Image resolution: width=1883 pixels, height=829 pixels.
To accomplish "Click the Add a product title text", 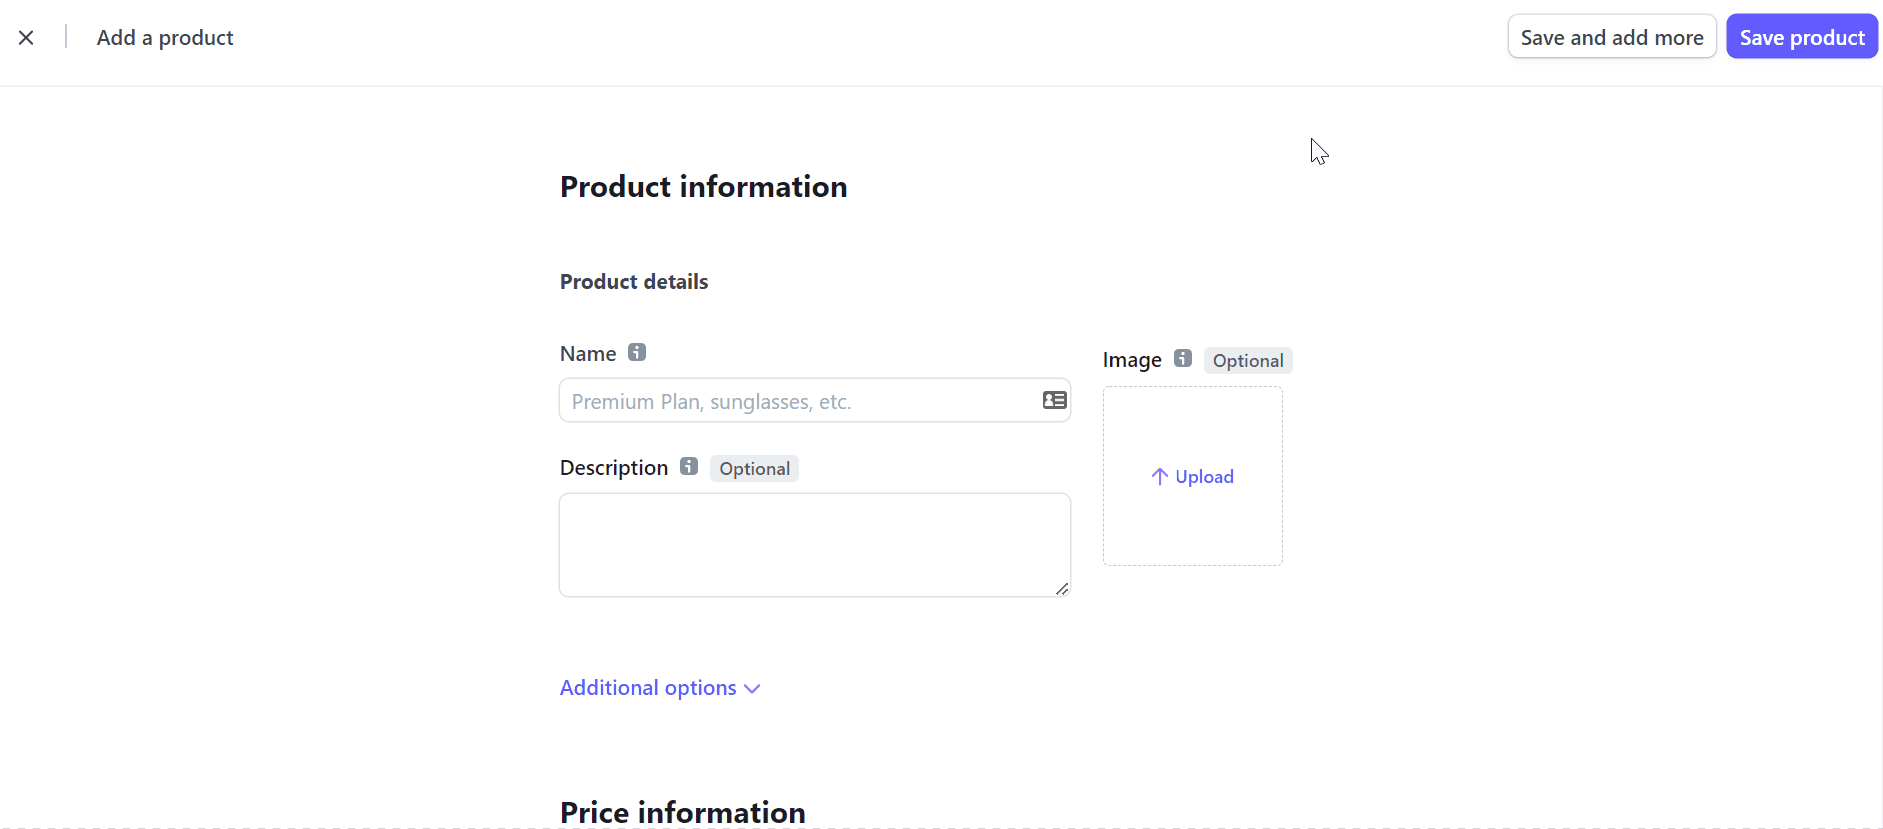I will 164,37.
